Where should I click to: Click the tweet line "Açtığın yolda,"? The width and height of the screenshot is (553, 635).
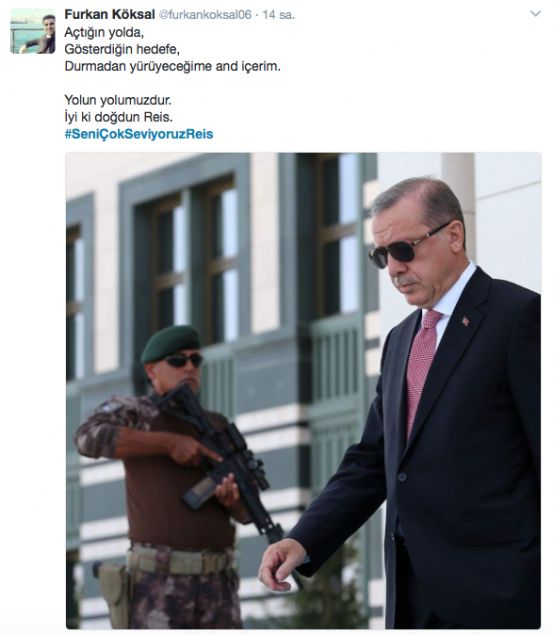(104, 32)
